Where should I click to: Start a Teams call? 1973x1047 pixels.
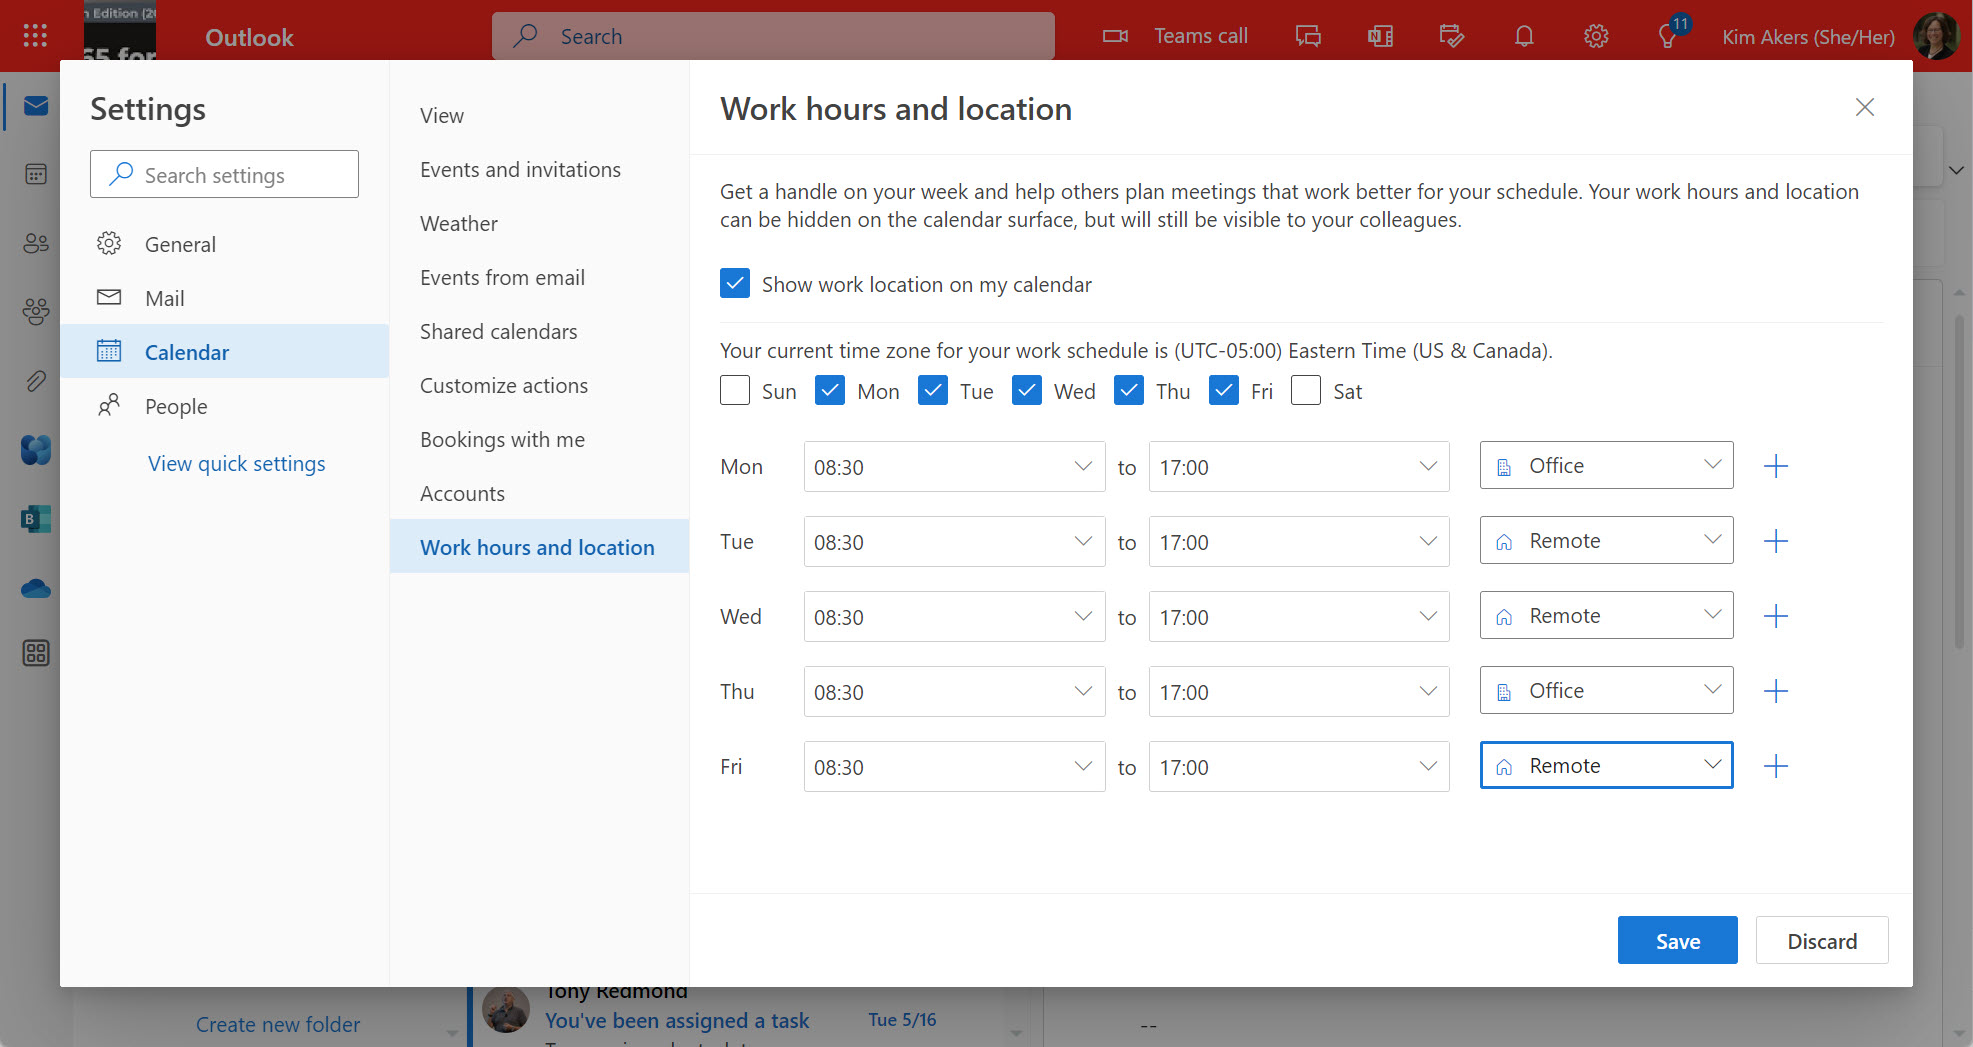[x=1176, y=37]
